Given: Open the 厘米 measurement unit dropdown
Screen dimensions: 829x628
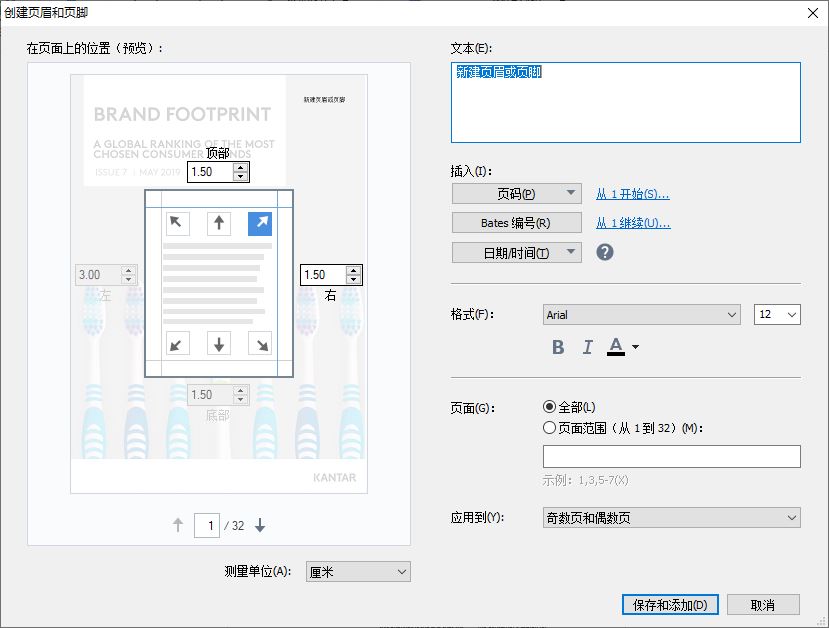Looking at the screenshot, I should (358, 571).
